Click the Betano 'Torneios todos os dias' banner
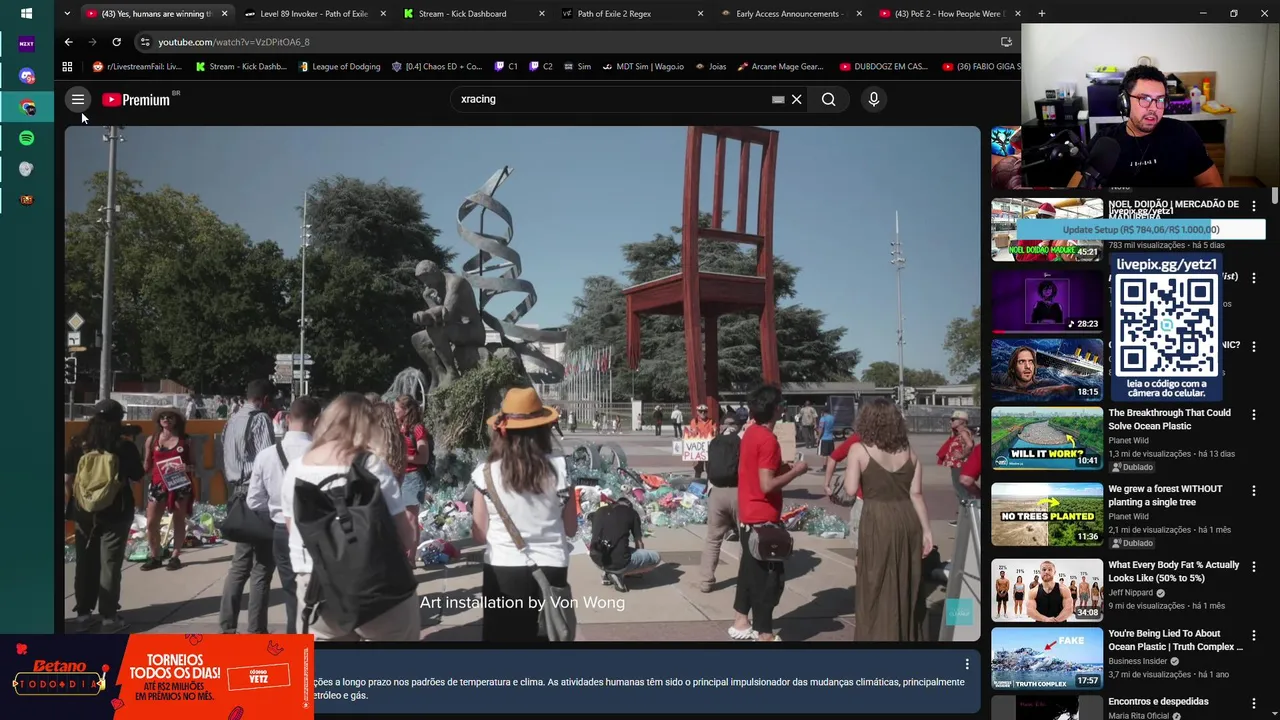Viewport: 1280px width, 720px height. [x=157, y=677]
